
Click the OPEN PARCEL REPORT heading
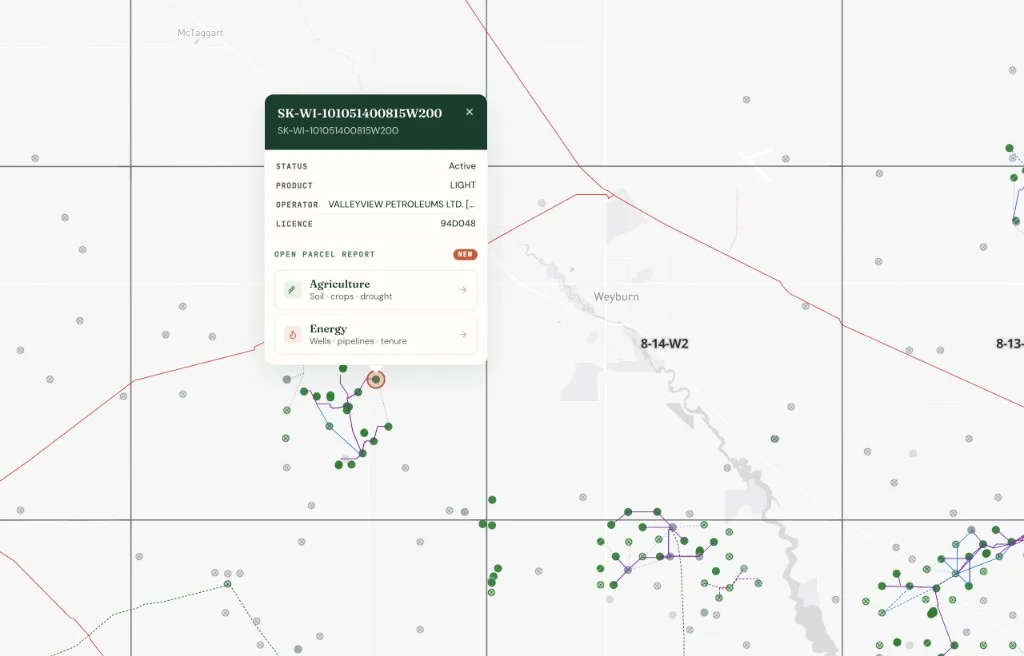coord(325,254)
